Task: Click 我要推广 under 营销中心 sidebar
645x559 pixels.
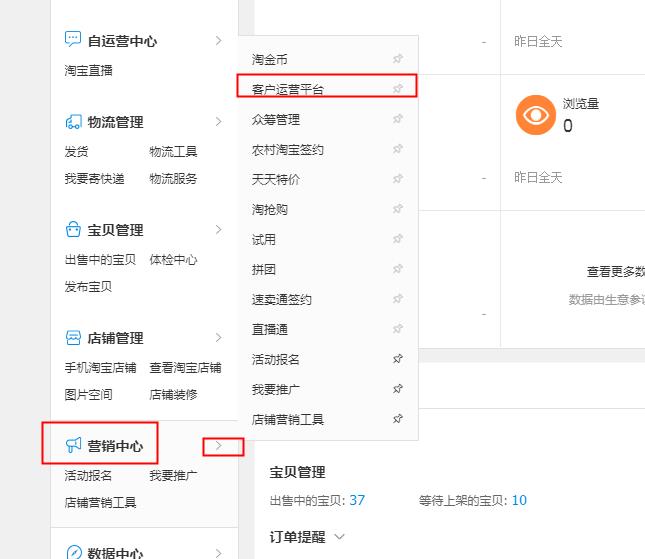Action: pyautogui.click(x=173, y=475)
